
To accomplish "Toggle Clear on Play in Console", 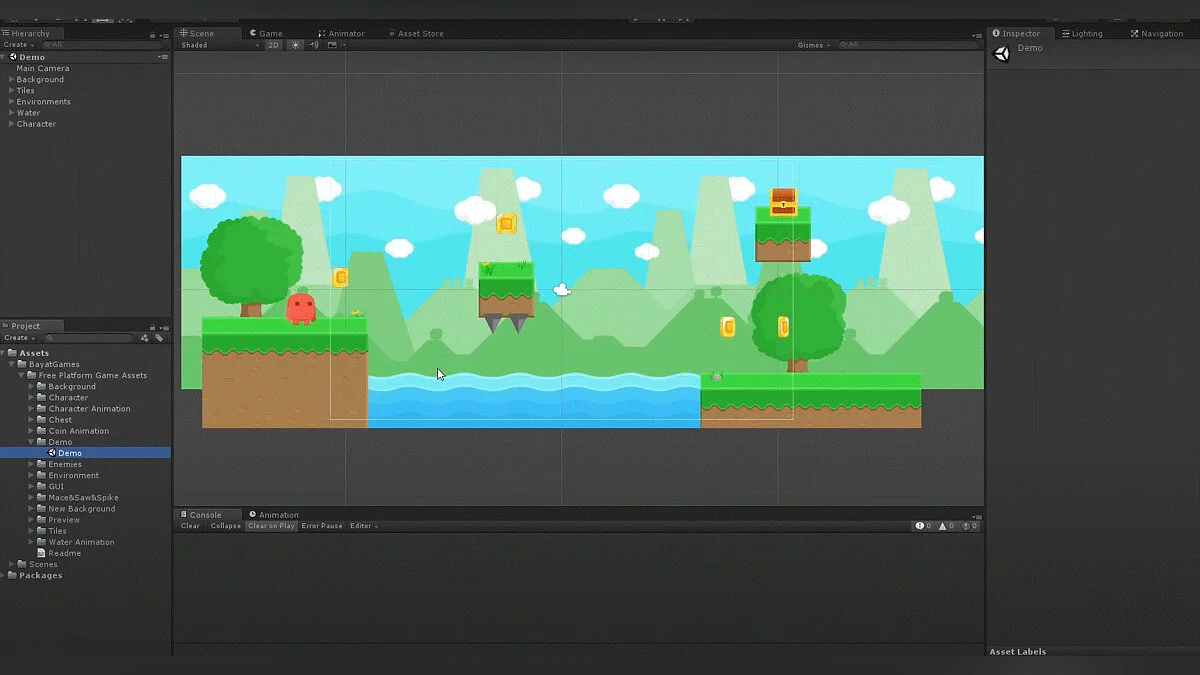I will point(271,526).
